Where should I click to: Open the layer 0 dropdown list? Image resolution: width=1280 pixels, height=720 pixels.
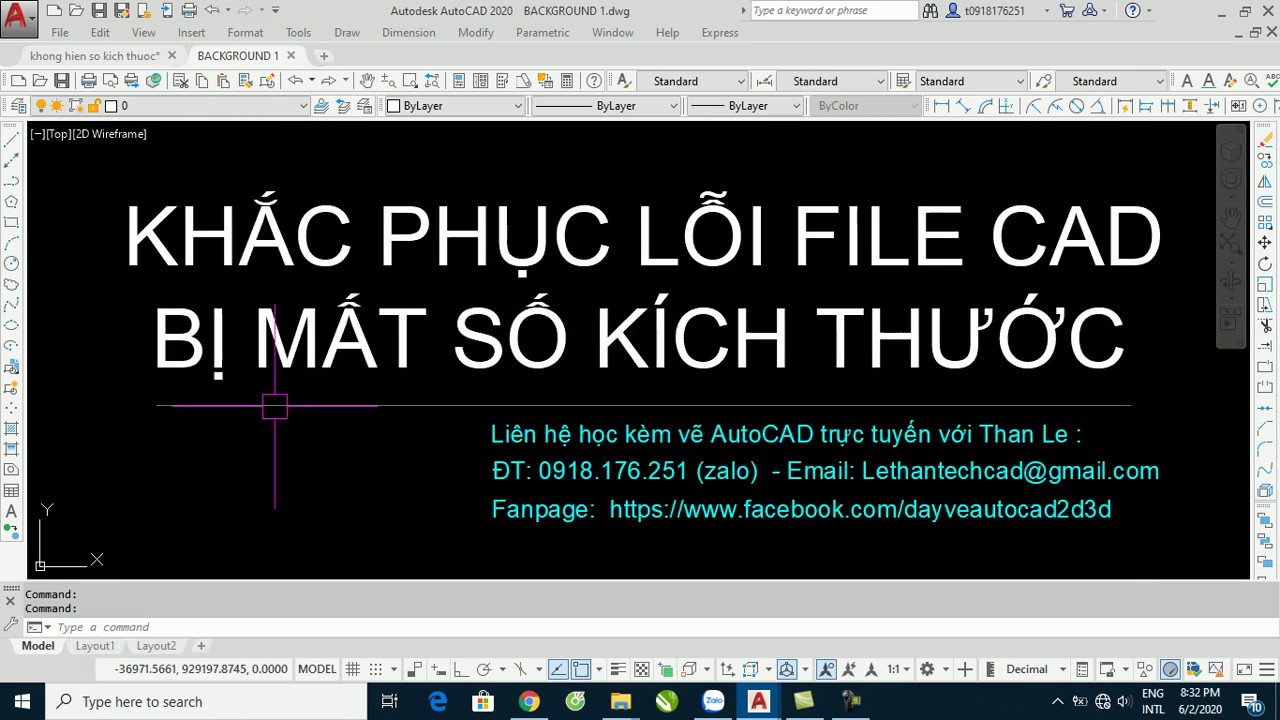[x=302, y=106]
